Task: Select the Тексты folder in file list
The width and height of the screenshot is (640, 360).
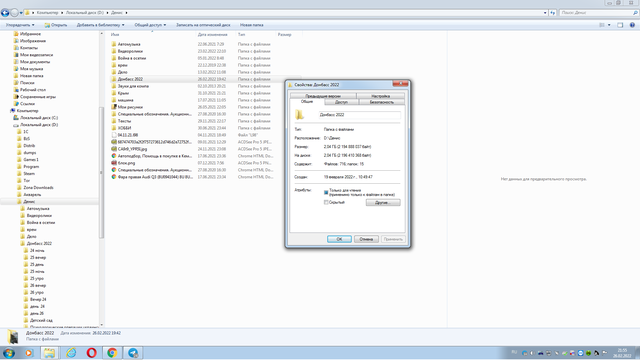Action: pos(124,121)
